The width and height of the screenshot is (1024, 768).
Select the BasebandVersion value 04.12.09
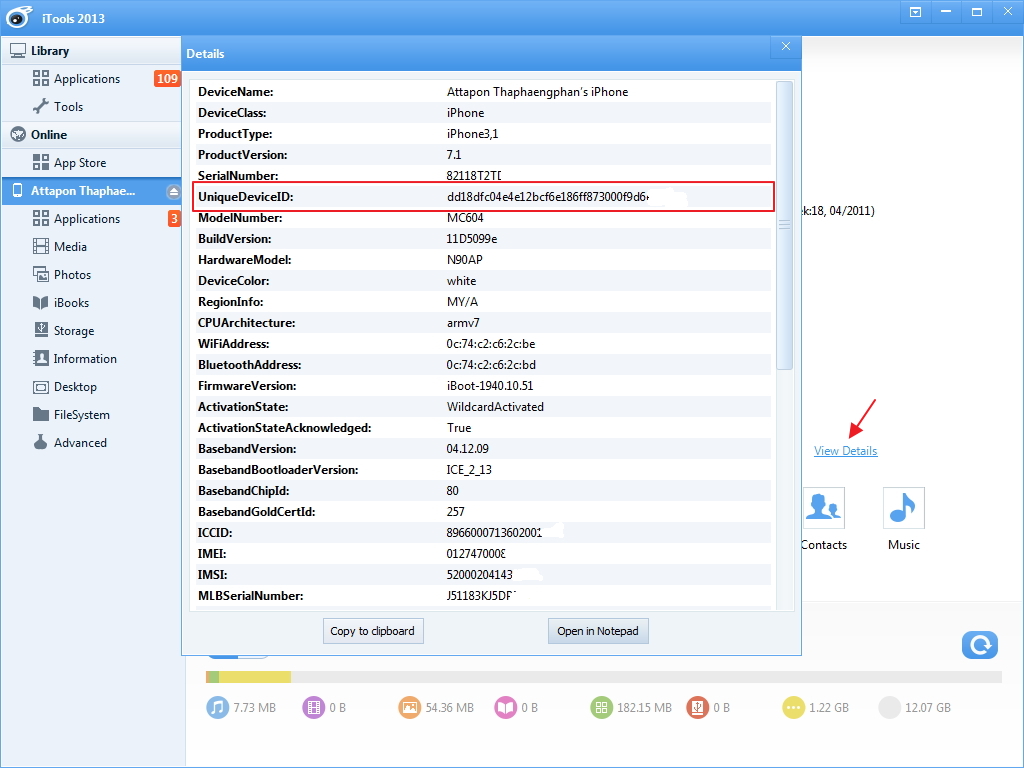coord(468,449)
